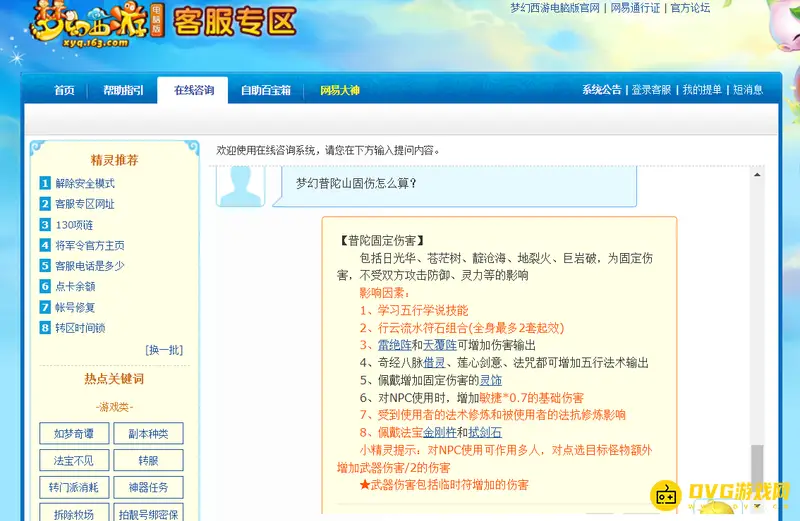Select 帐号修复 recommendation

point(75,307)
